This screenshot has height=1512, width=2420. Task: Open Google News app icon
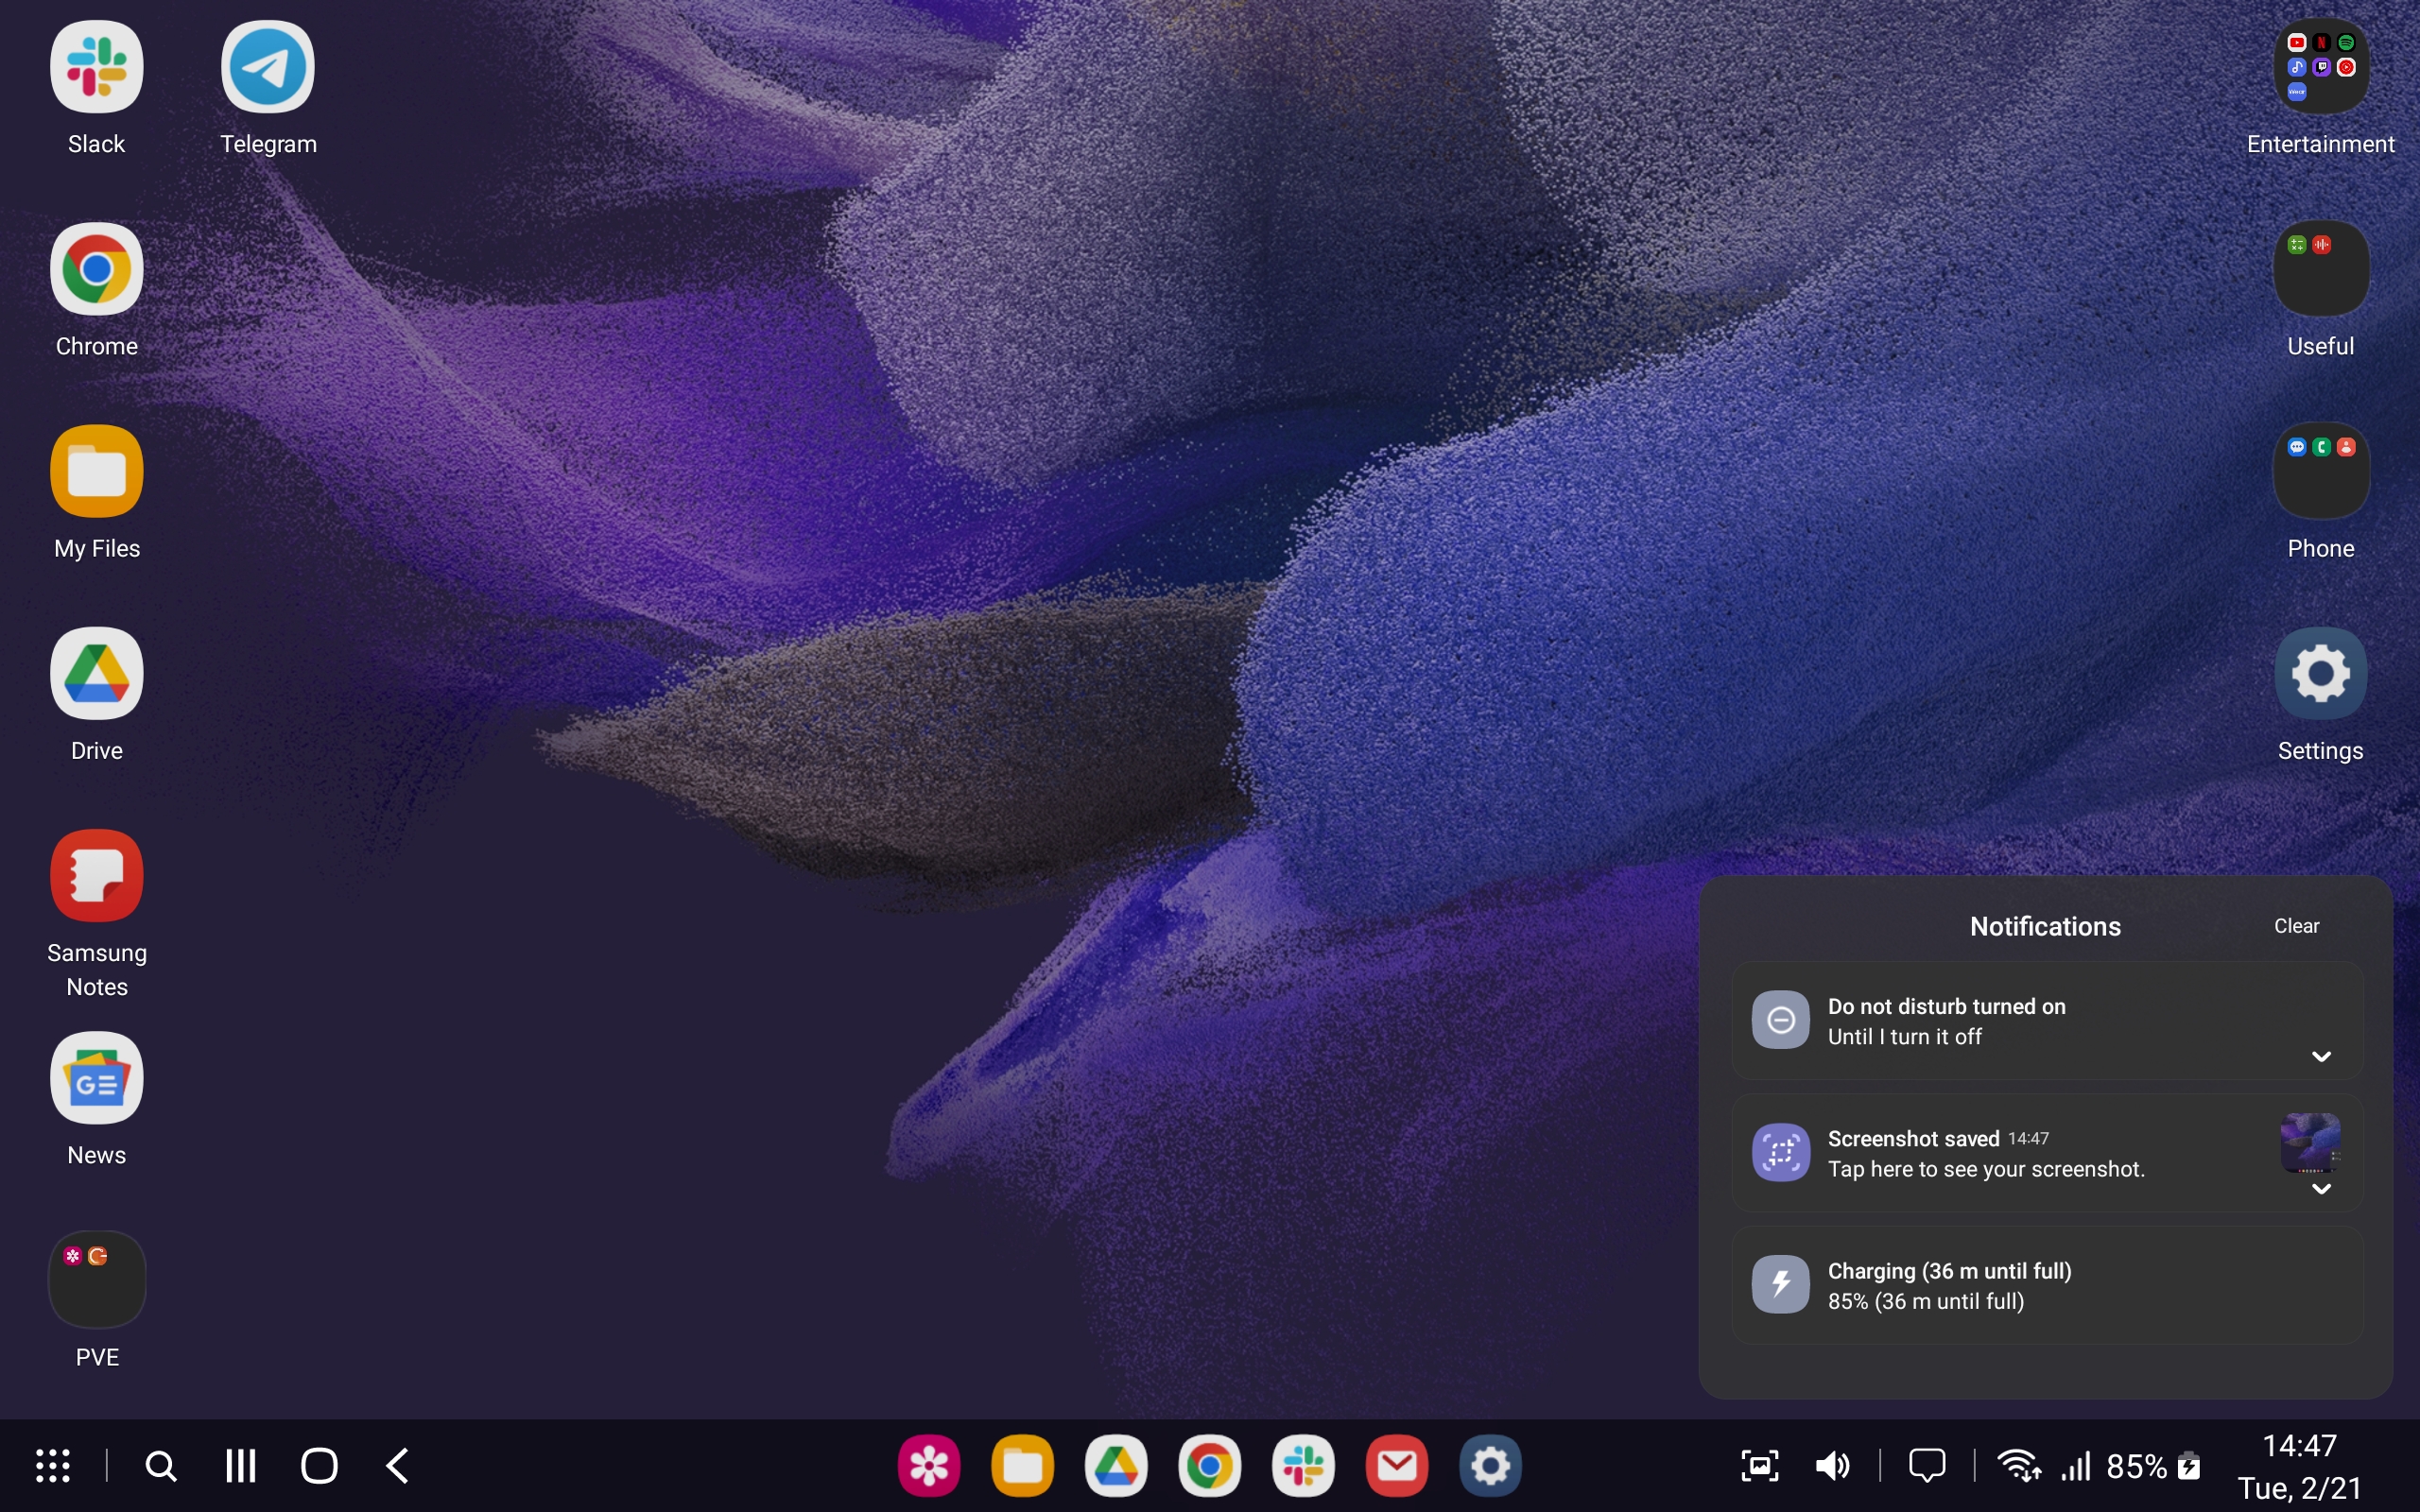96,1078
